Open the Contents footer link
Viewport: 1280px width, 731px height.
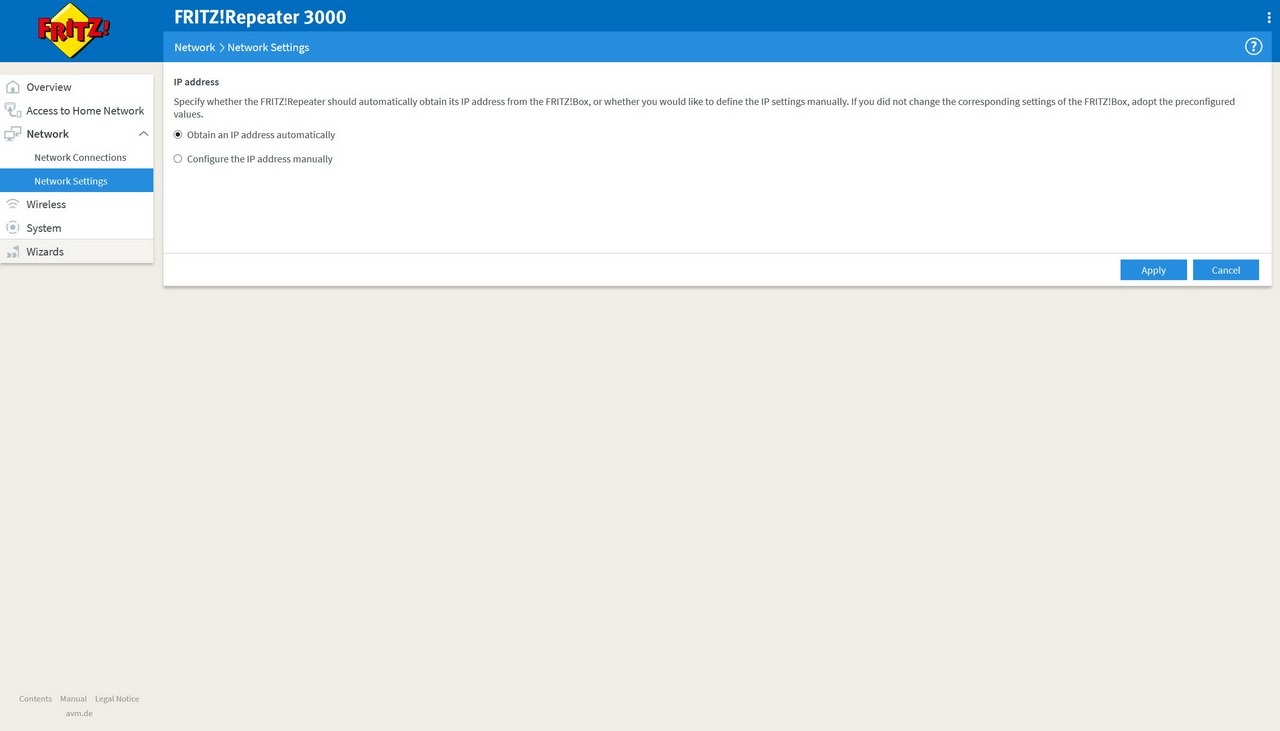[x=35, y=699]
